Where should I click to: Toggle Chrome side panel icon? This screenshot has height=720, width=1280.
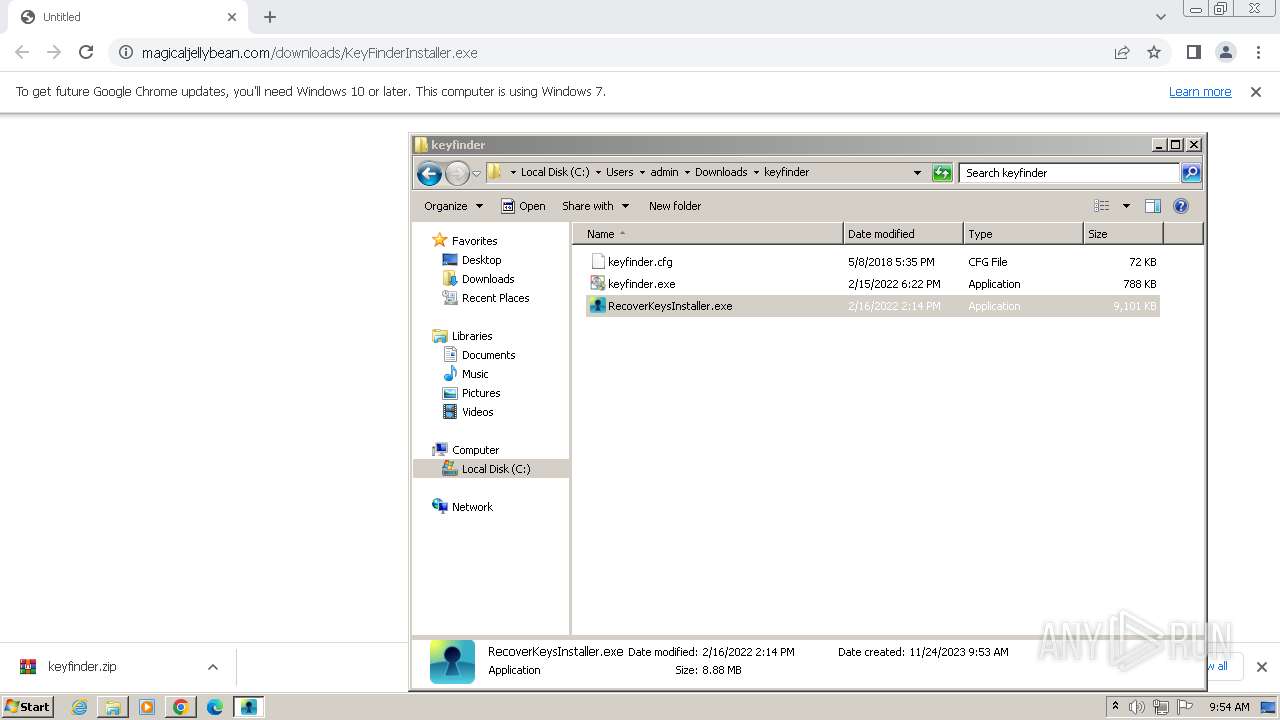click(x=1193, y=52)
